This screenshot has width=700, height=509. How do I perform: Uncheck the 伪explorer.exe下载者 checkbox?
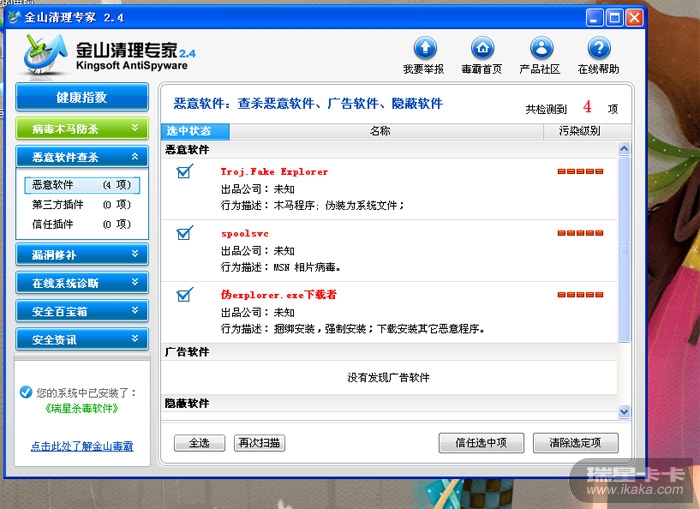pos(184,294)
